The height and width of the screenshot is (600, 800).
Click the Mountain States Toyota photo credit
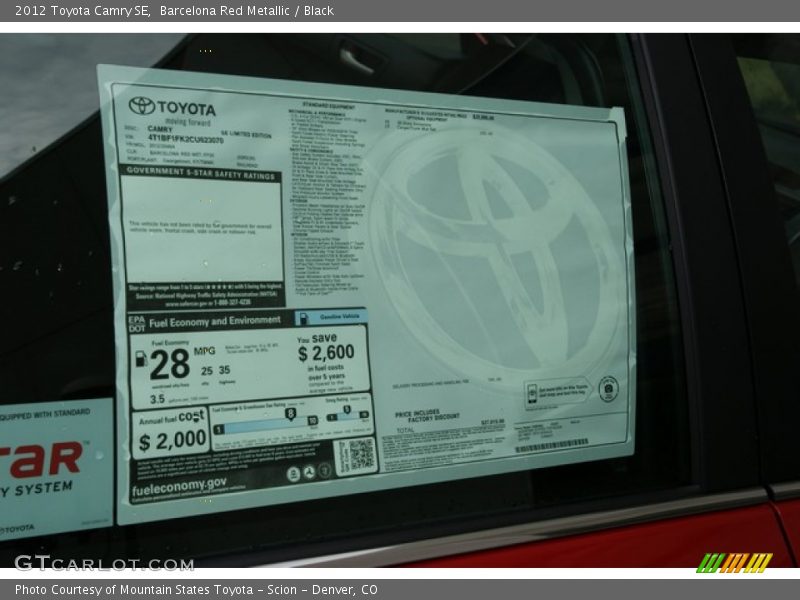(x=196, y=590)
